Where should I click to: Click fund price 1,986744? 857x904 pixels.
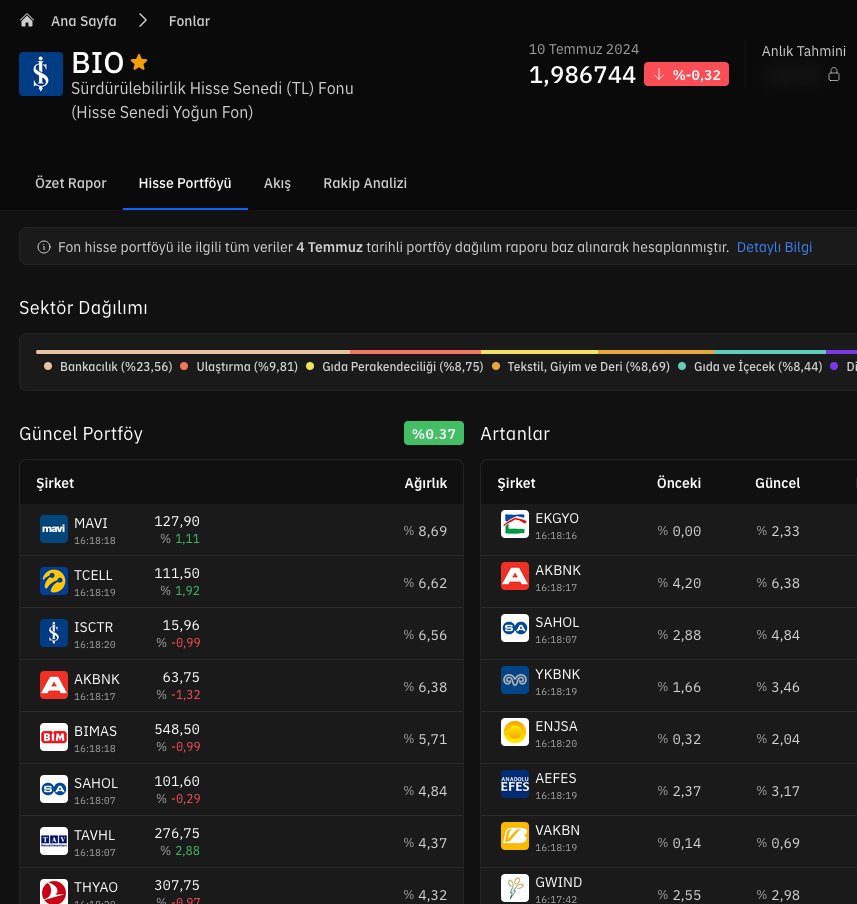click(x=582, y=75)
